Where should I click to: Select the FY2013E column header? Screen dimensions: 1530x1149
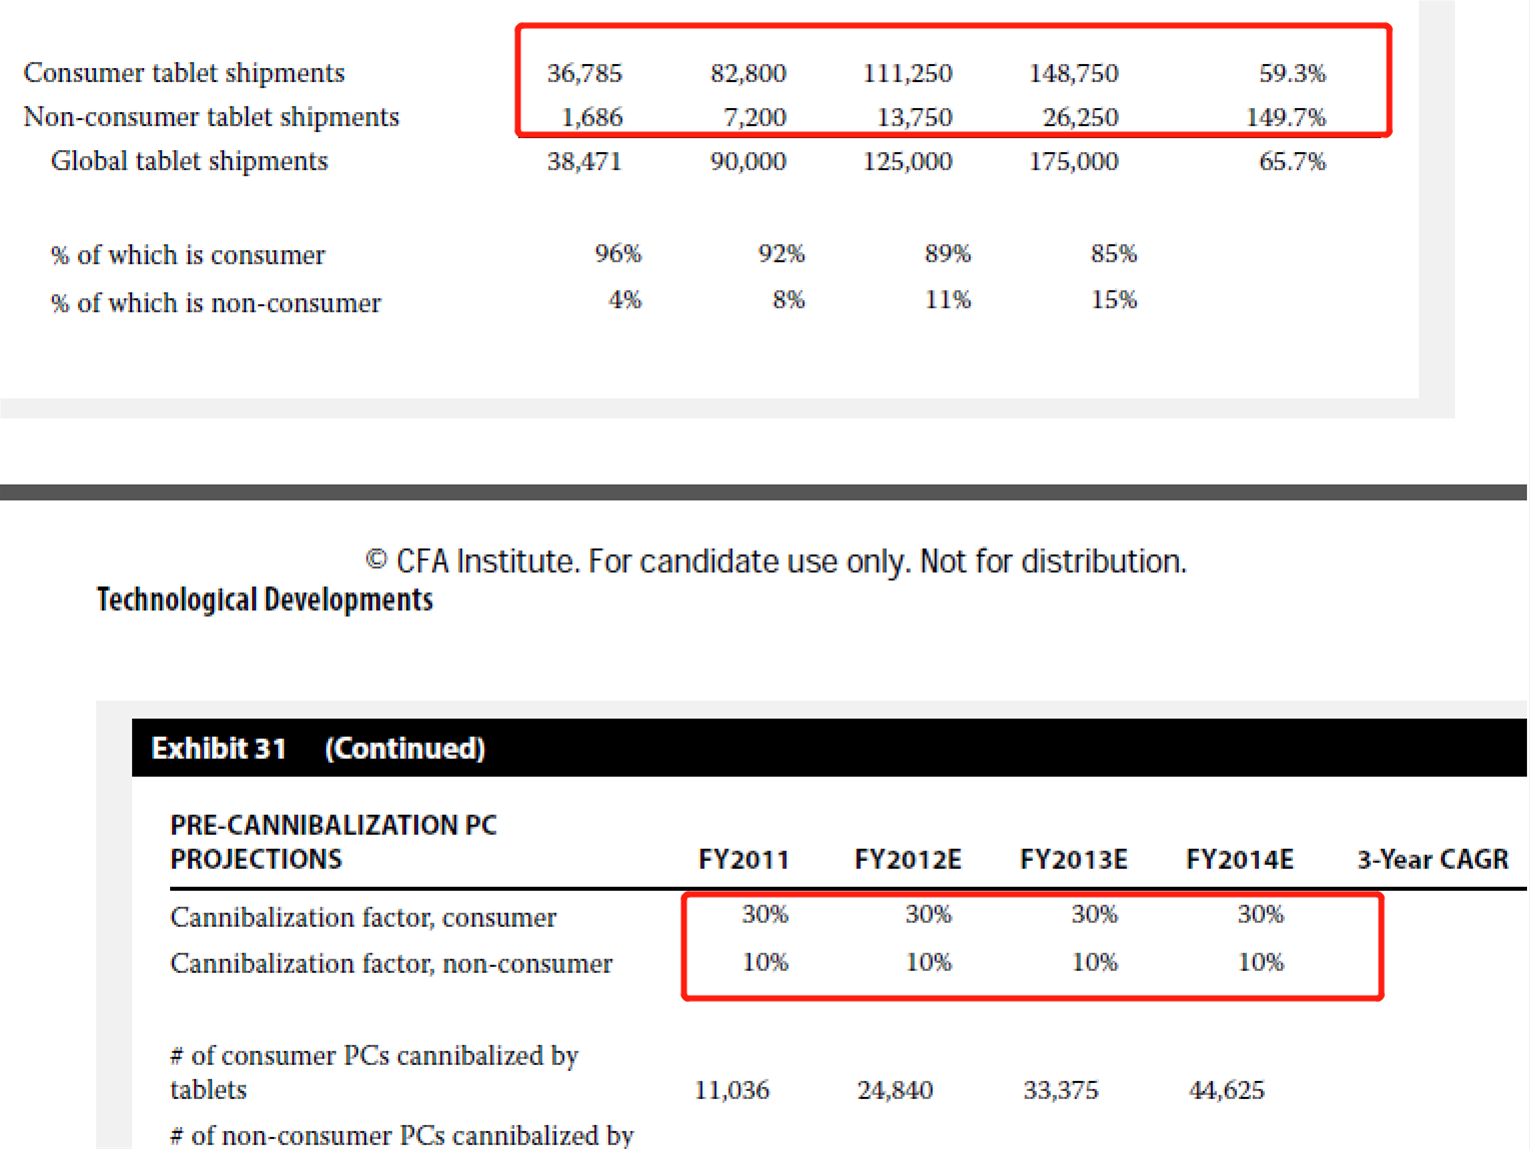tap(1073, 860)
